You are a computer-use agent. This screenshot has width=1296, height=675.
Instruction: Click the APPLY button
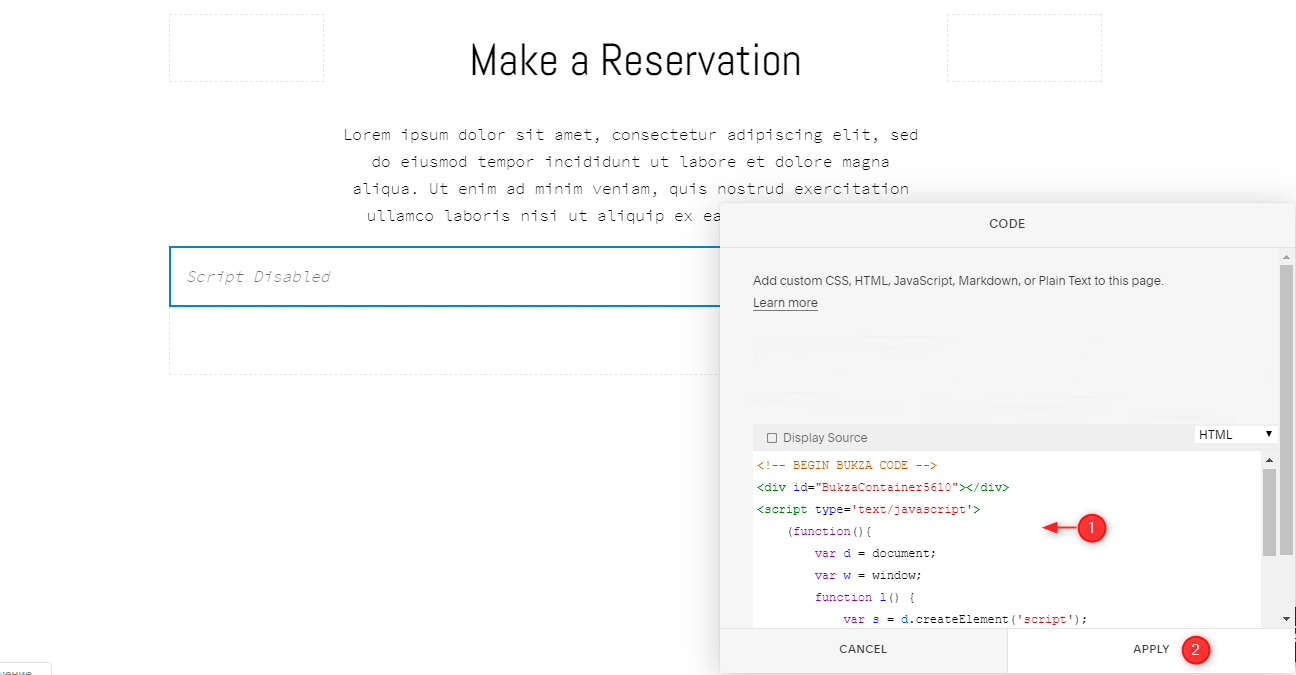point(1150,650)
